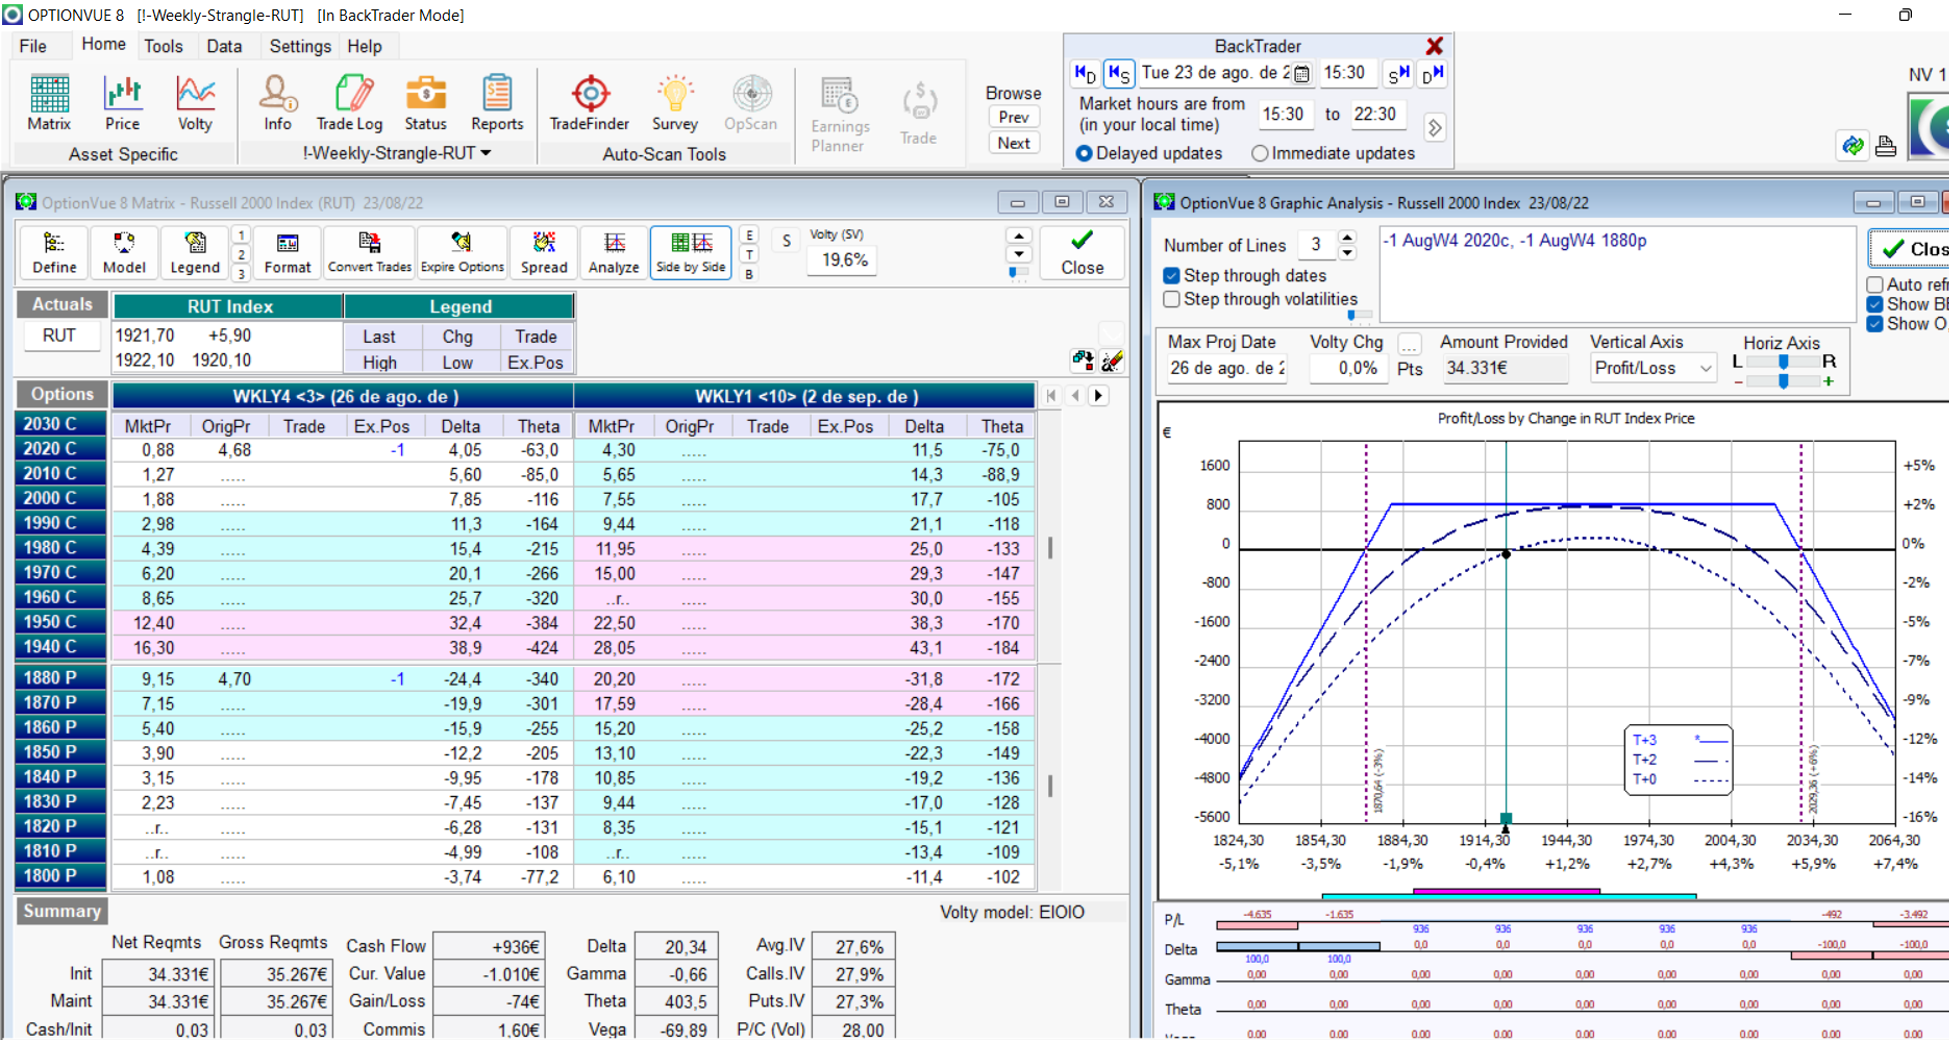Open the Format tool in Matrix toolbar

(x=287, y=252)
